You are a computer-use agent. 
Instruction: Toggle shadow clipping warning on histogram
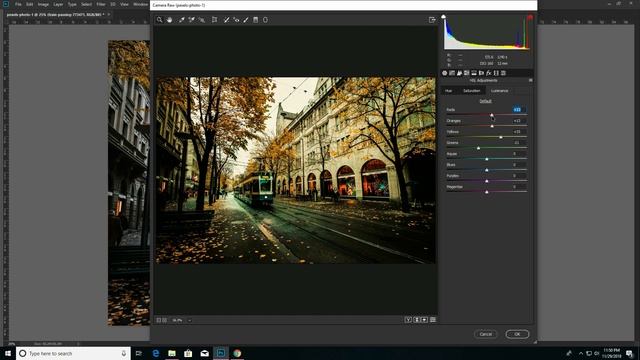444,17
